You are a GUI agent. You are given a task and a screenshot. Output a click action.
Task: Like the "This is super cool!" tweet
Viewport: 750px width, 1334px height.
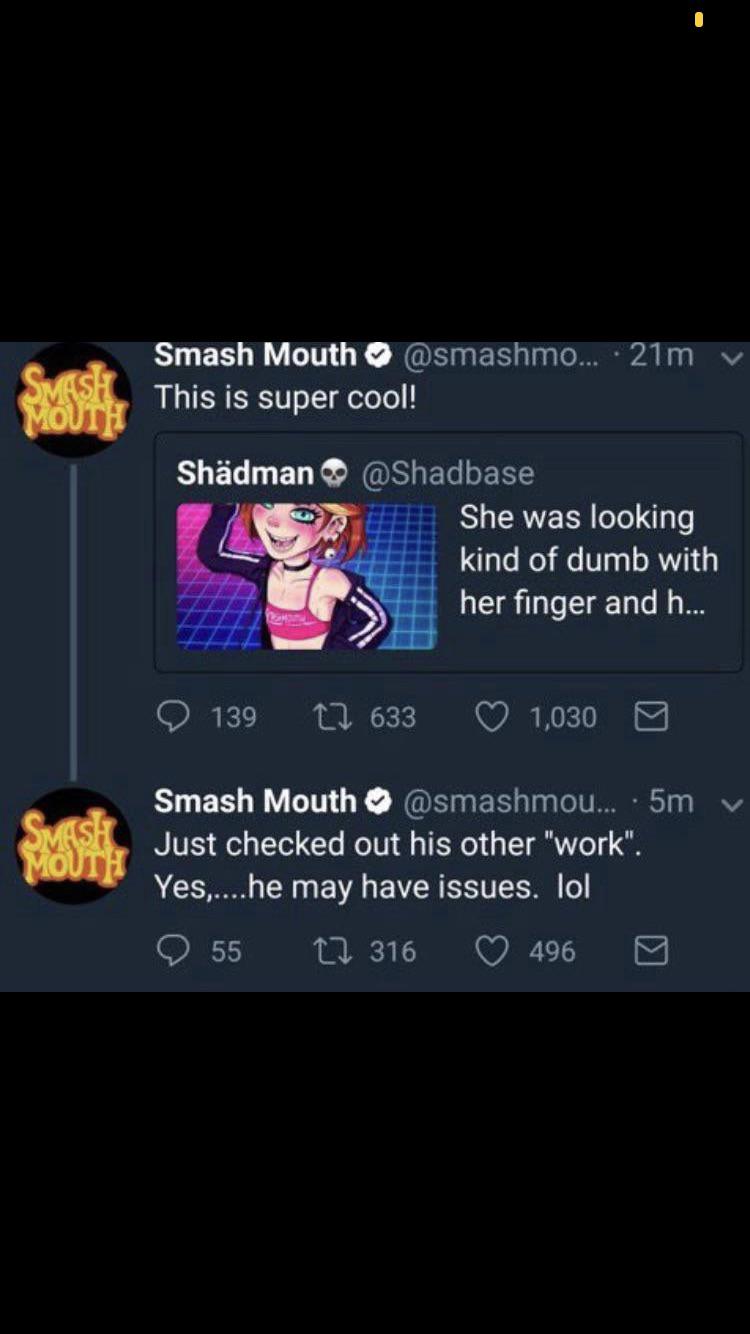pos(491,716)
